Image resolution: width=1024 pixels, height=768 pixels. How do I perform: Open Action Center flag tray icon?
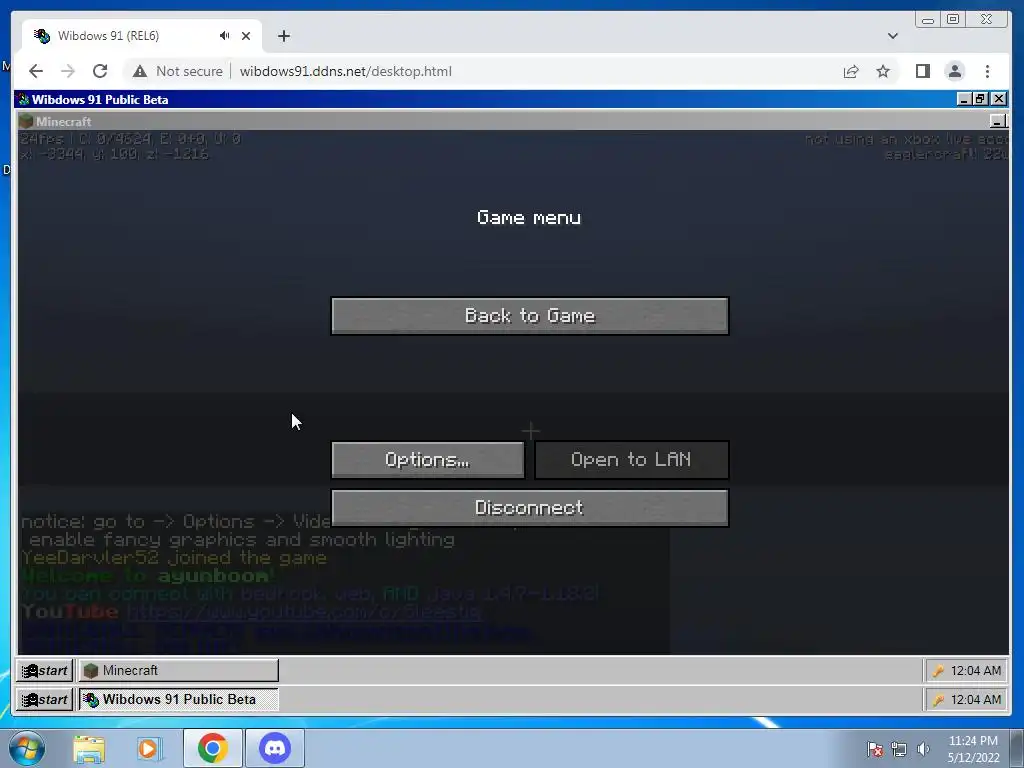(x=875, y=749)
